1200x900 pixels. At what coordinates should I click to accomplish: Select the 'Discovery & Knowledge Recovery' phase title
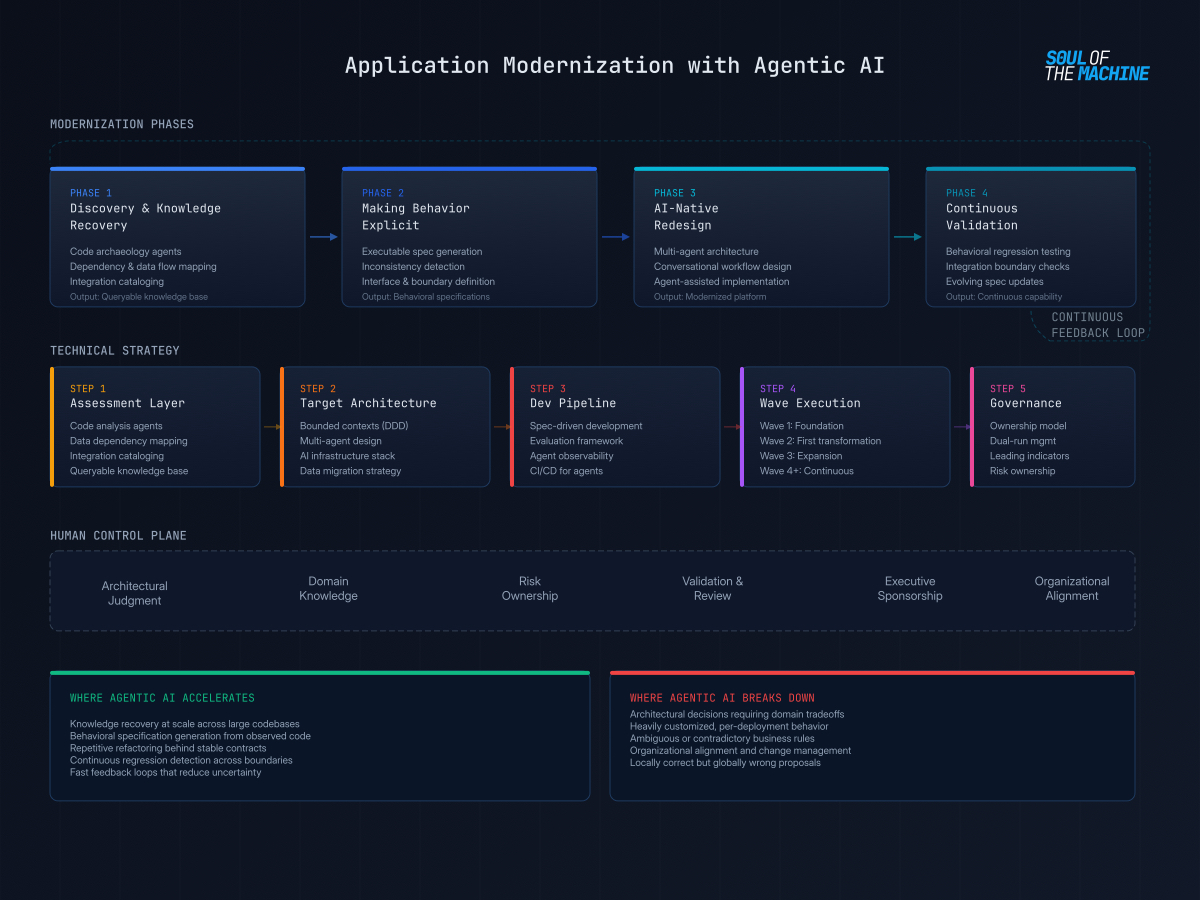(145, 217)
